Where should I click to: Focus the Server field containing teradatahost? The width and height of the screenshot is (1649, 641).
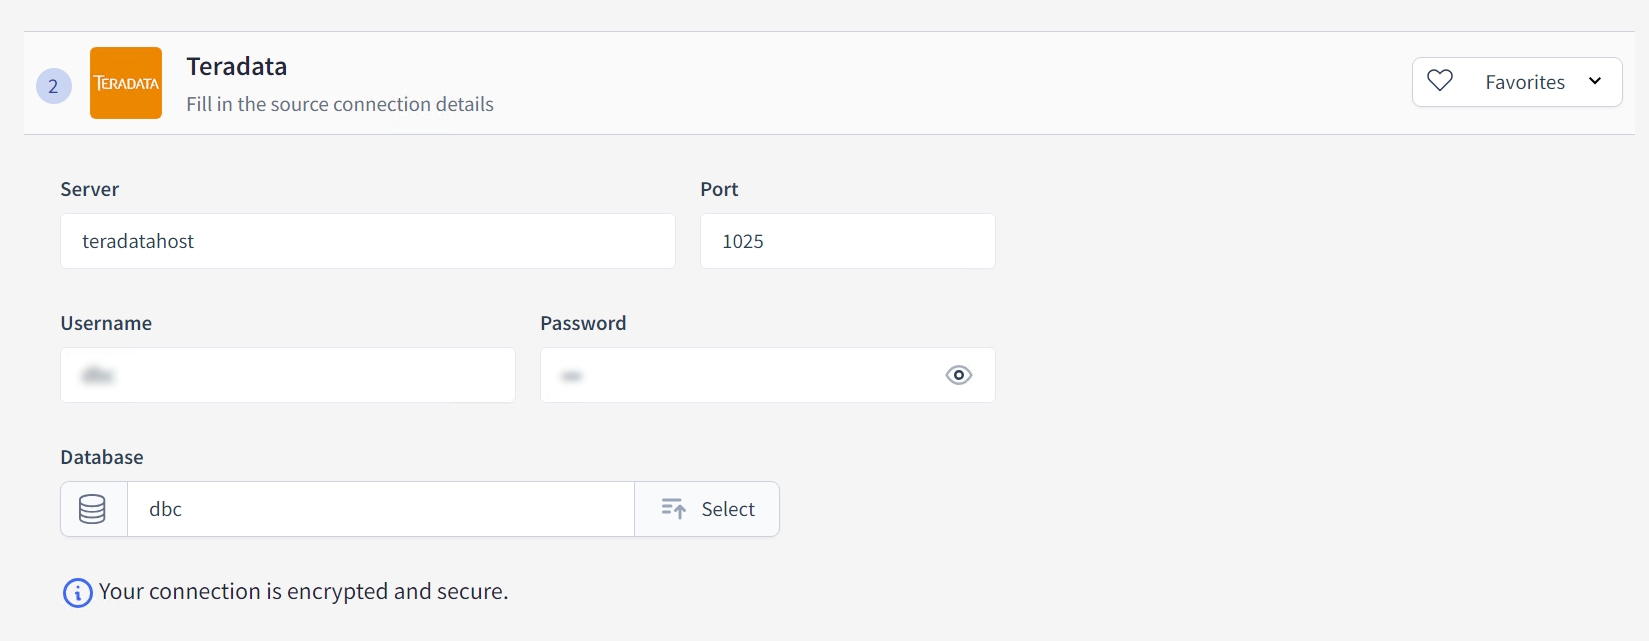pyautogui.click(x=367, y=241)
